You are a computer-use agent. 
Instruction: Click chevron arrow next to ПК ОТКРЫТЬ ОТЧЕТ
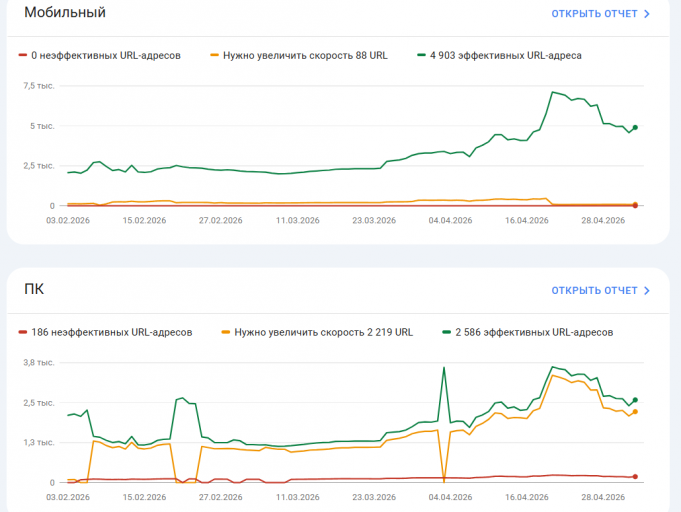click(647, 291)
